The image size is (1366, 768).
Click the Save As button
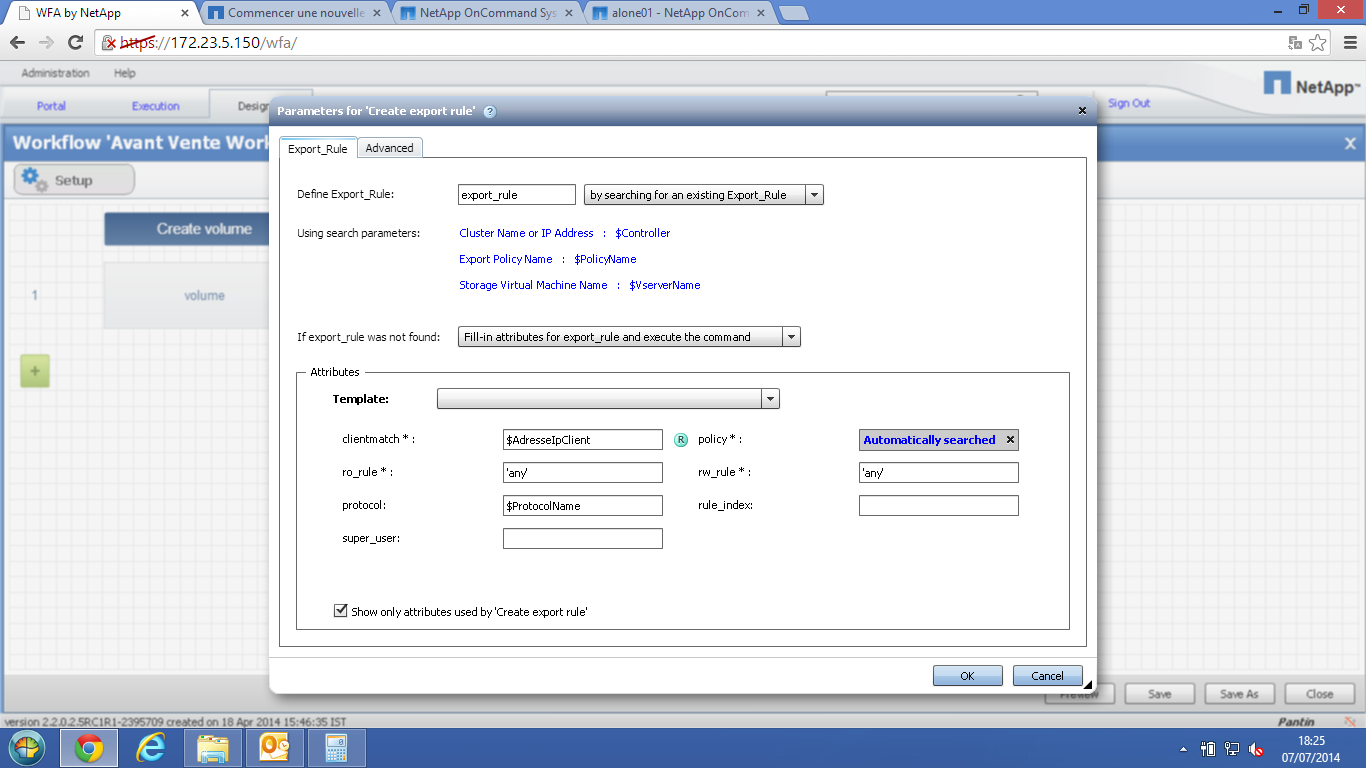coord(1240,694)
